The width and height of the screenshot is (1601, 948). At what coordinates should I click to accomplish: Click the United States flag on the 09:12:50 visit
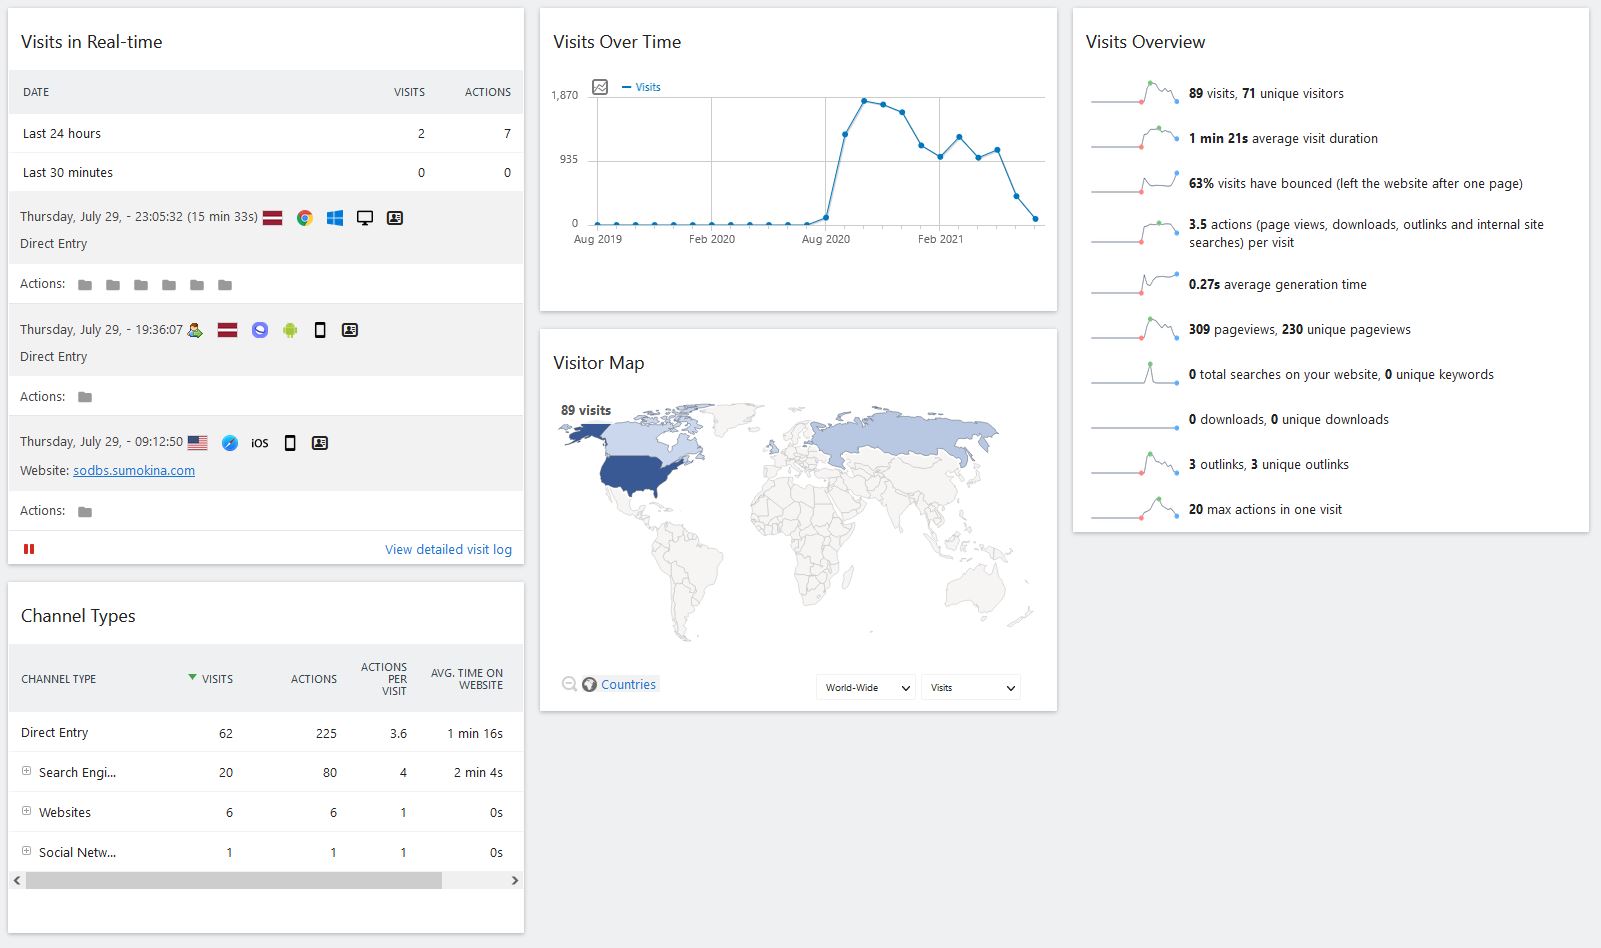198,443
